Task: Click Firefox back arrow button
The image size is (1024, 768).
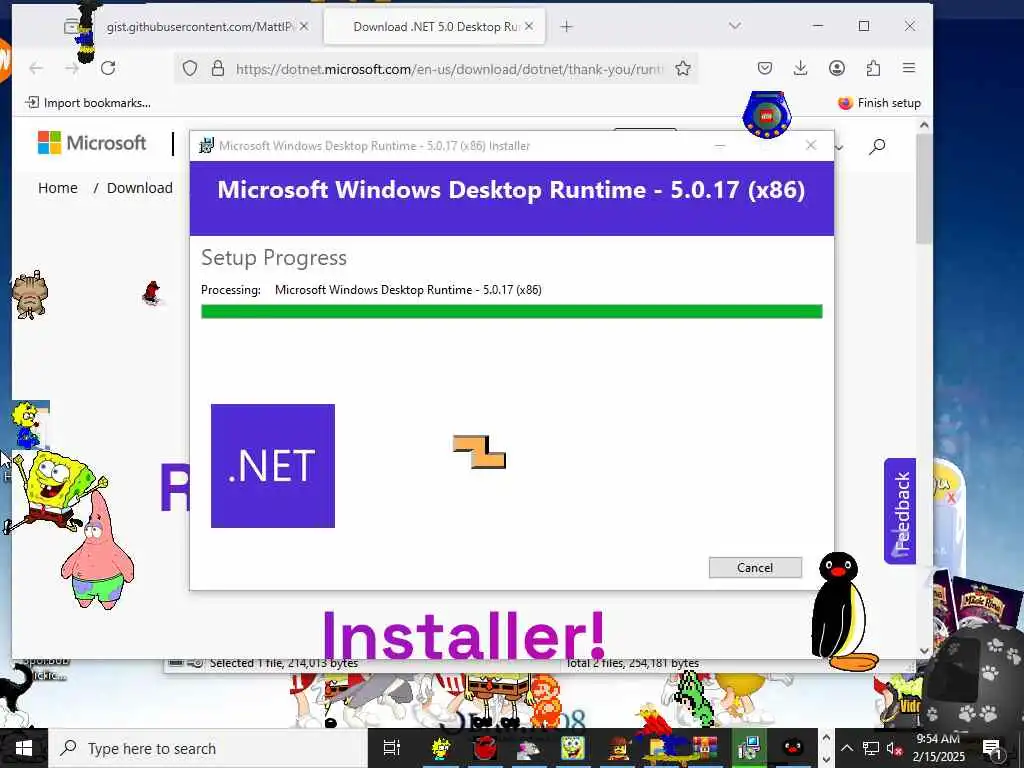Action: coord(36,68)
